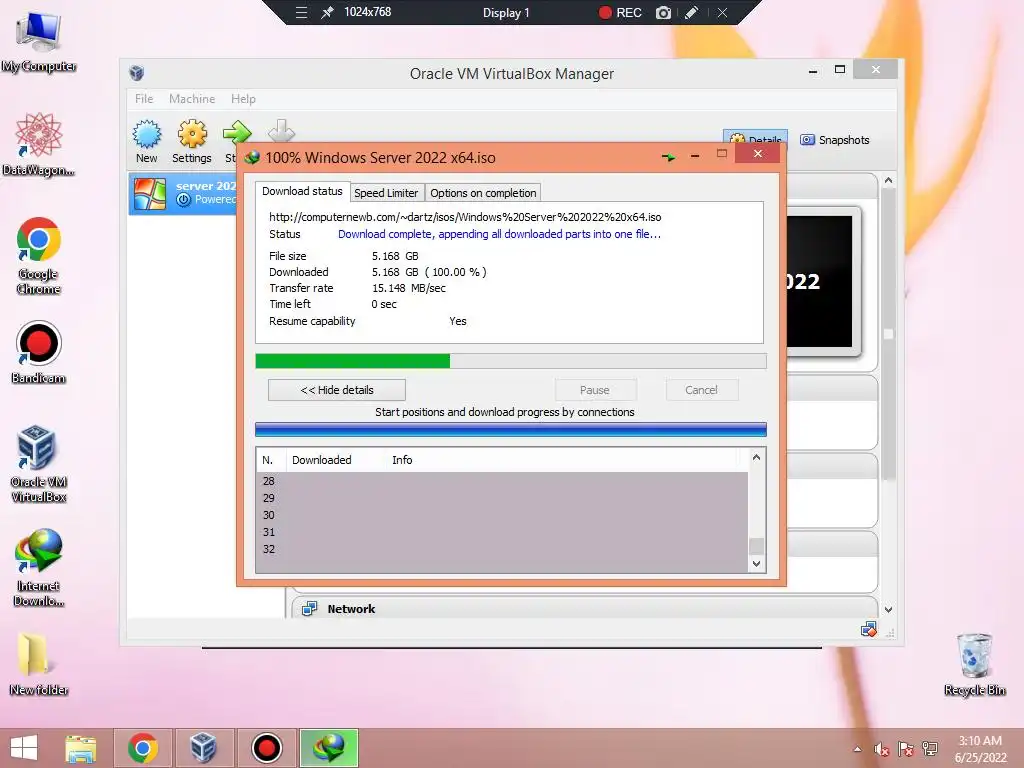Open File Explorer from the taskbar
The image size is (1024, 768).
[80, 748]
